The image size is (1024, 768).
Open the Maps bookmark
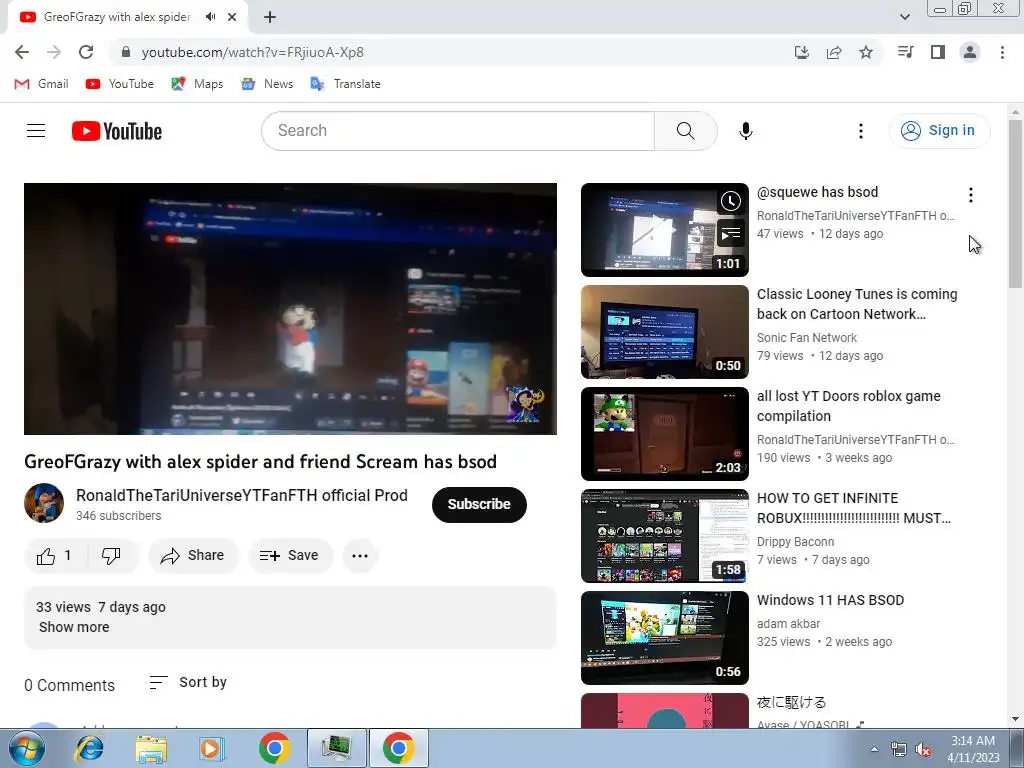(197, 84)
